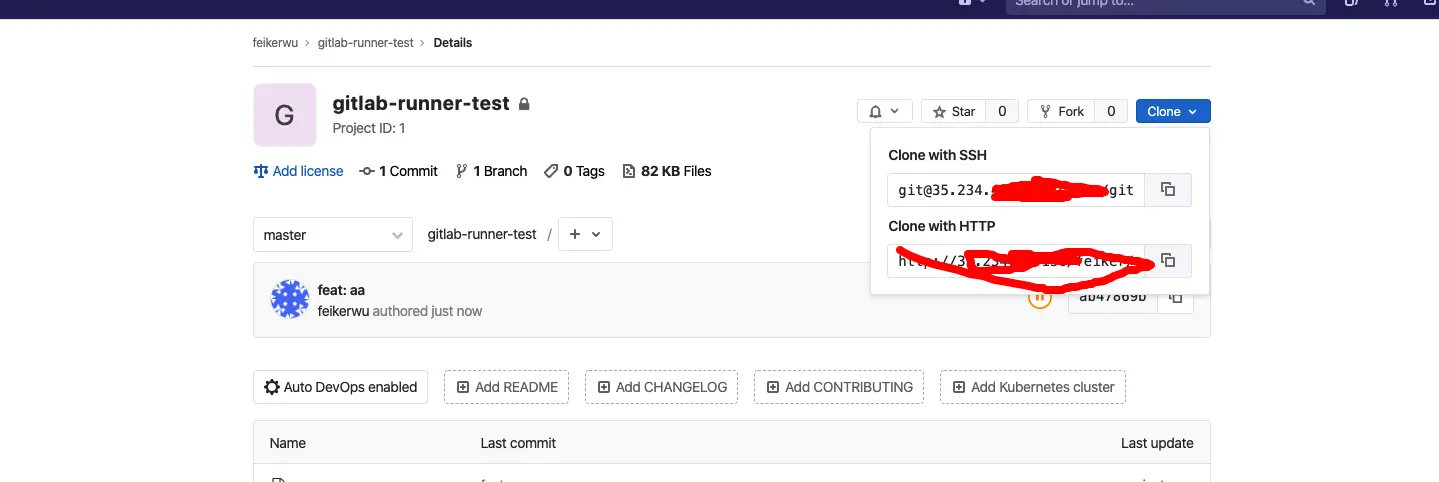Copy the HTTP clone URL
Viewport: 1439px width, 482px height.
(x=1167, y=261)
